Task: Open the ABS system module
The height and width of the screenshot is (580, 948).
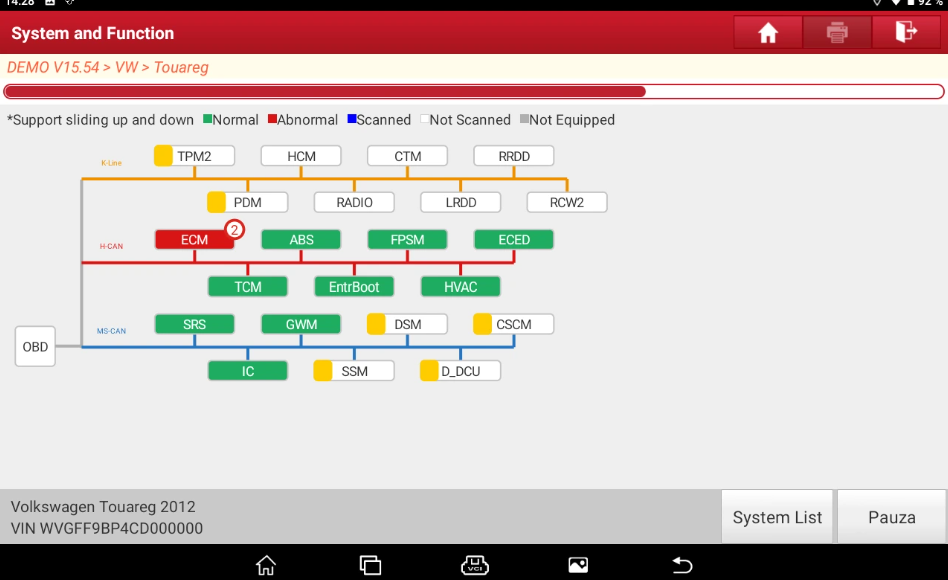Action: tap(301, 240)
